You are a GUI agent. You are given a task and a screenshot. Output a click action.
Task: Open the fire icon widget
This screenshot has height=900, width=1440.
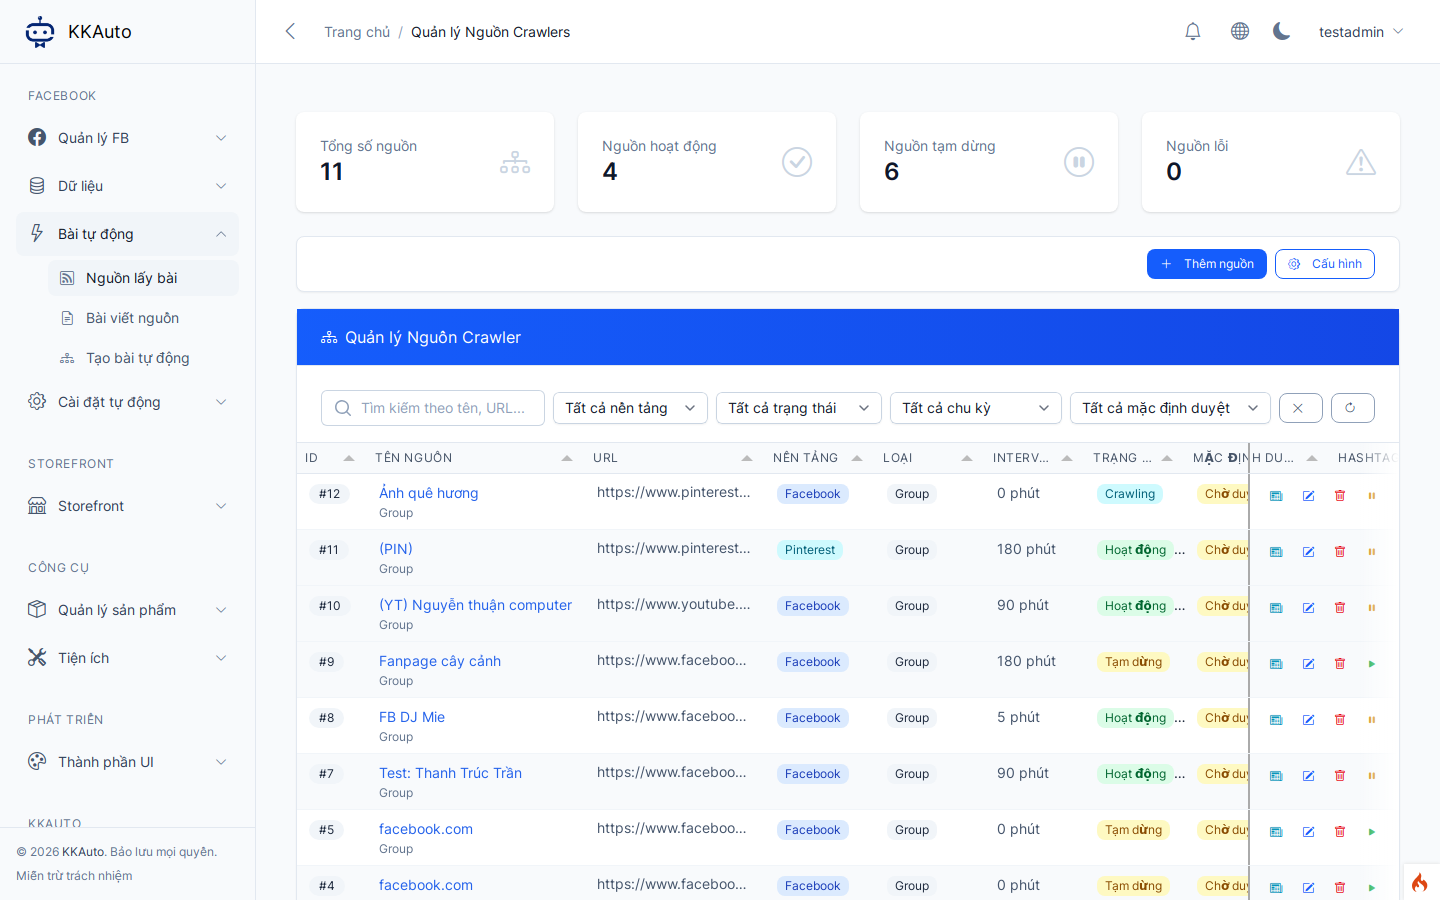pyautogui.click(x=1420, y=882)
